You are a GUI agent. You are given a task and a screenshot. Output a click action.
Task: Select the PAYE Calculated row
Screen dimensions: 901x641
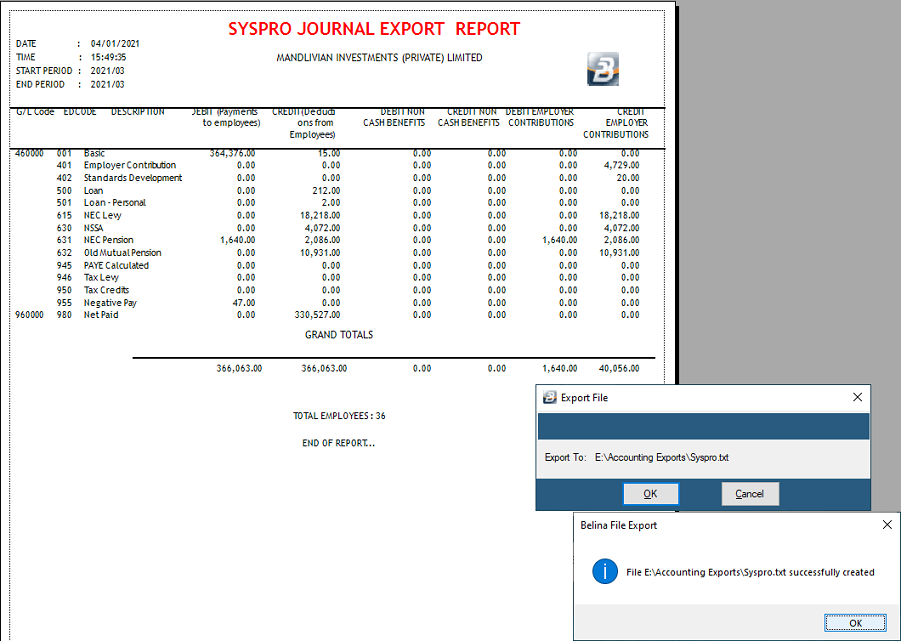click(x=116, y=265)
